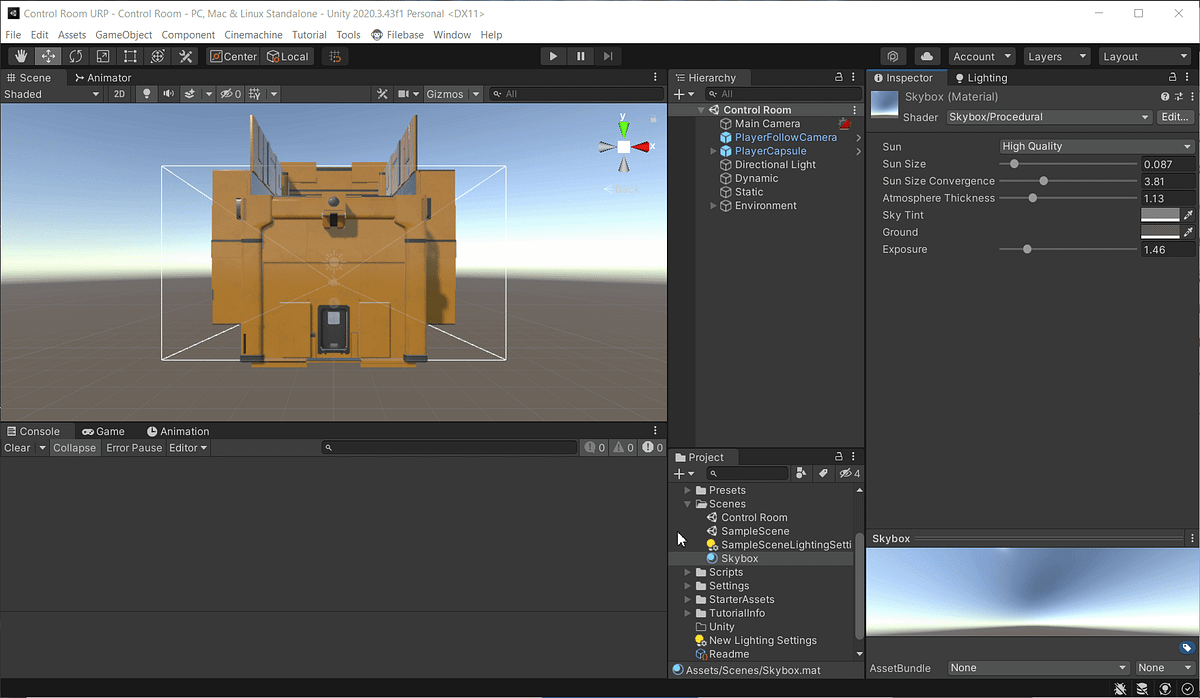1200x698 pixels.
Task: Open the Shaded draw mode dropdown
Action: 52,93
